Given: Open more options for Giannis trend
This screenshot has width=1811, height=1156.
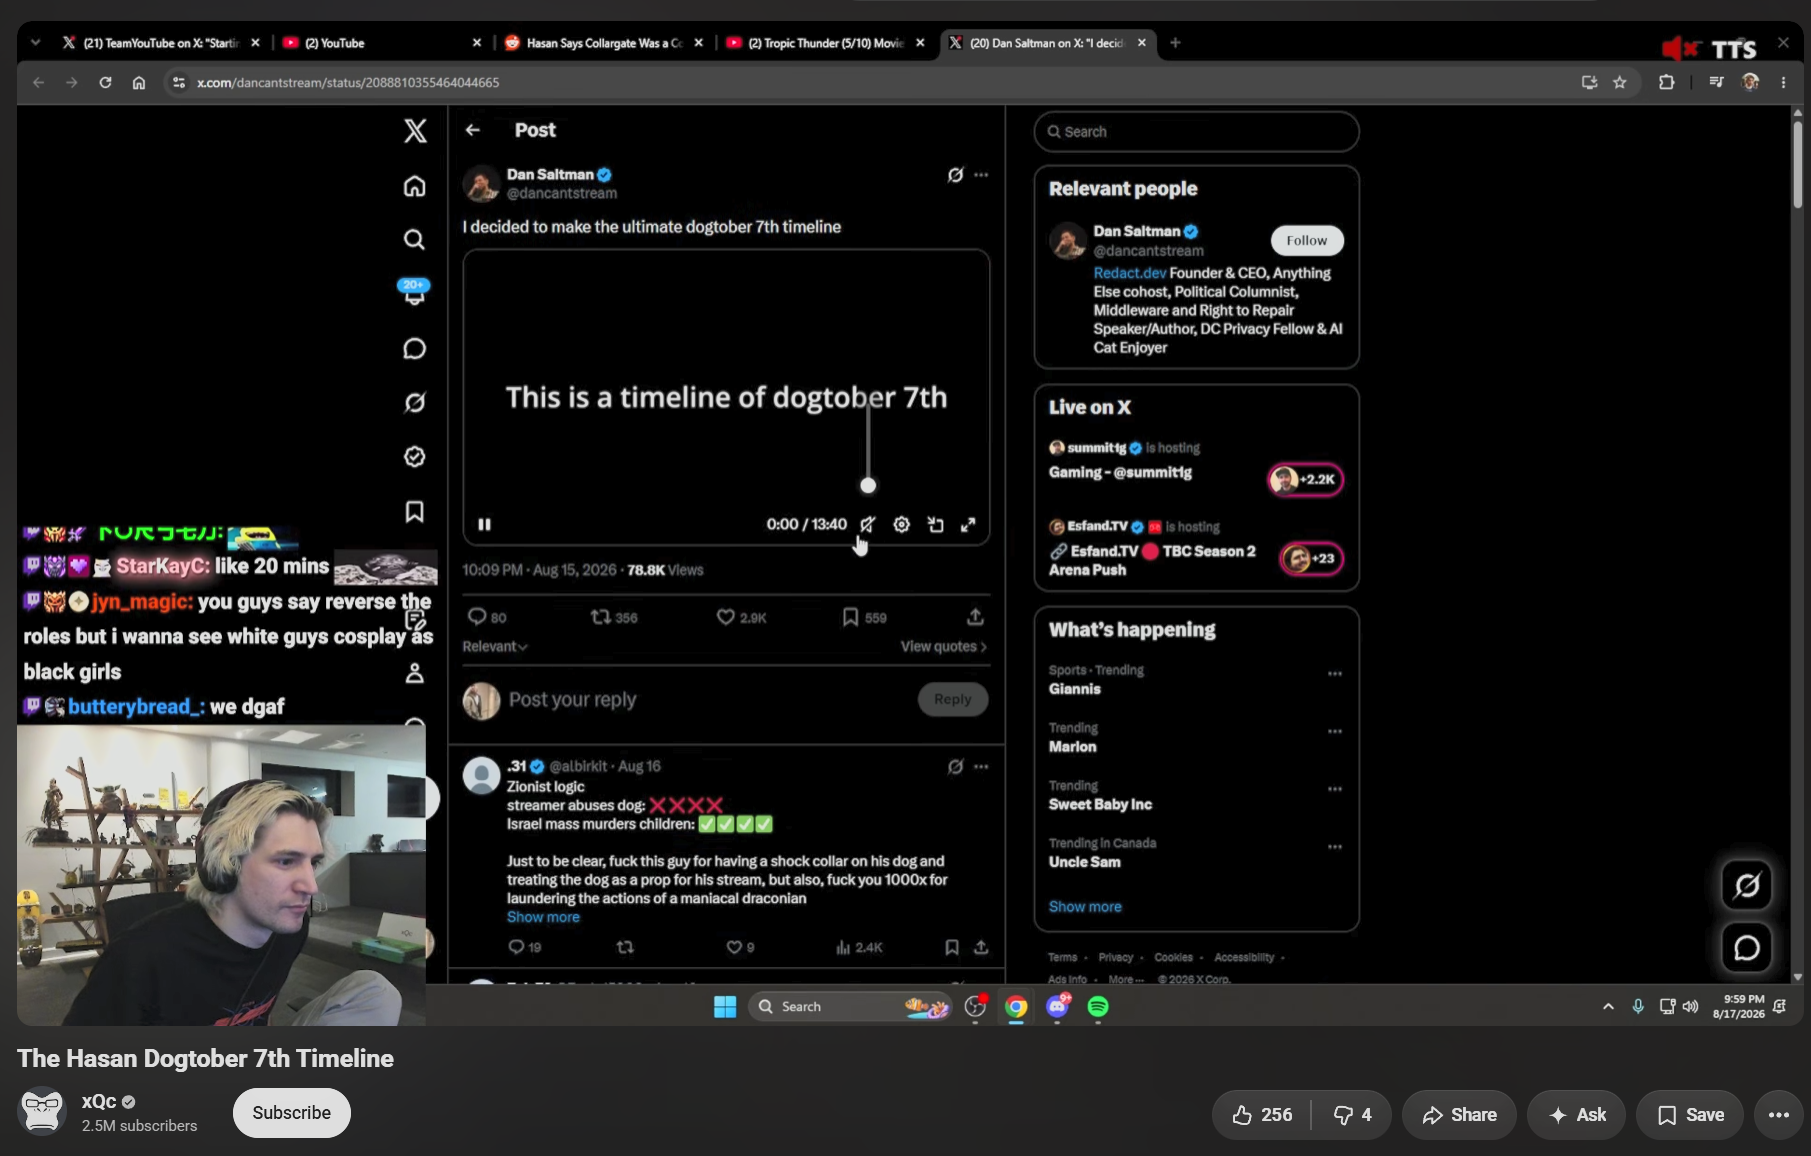Looking at the screenshot, I should tap(1334, 674).
